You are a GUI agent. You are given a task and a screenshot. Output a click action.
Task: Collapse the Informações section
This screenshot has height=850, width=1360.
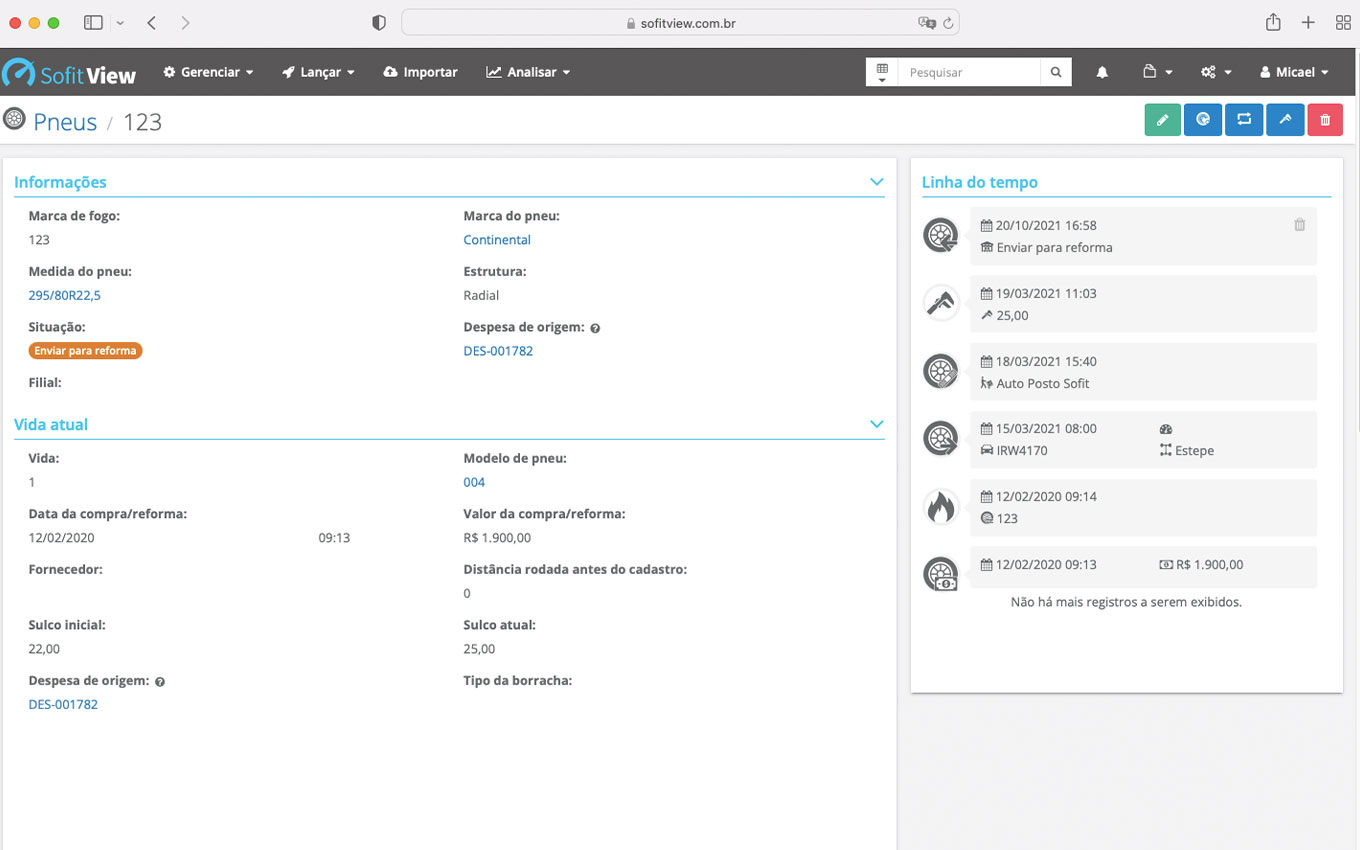pos(876,182)
